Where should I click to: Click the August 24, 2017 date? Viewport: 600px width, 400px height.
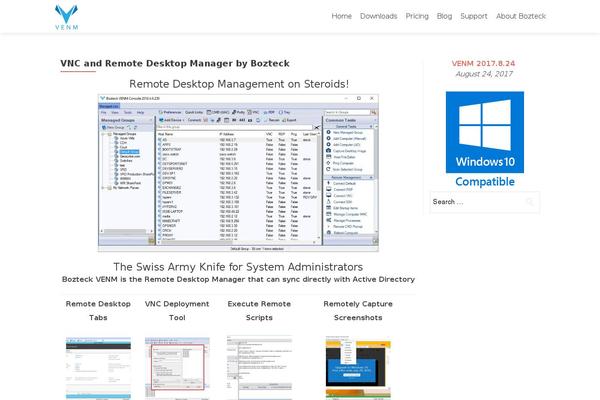[x=484, y=74]
